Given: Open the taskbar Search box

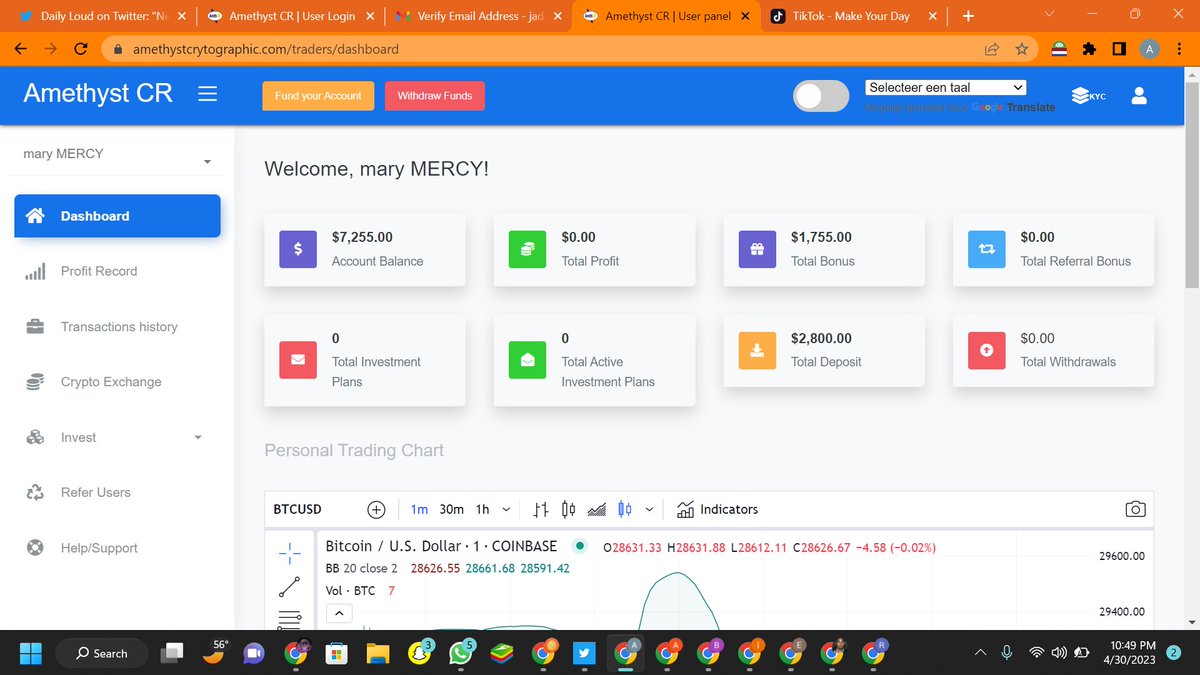Looking at the screenshot, I should [103, 653].
